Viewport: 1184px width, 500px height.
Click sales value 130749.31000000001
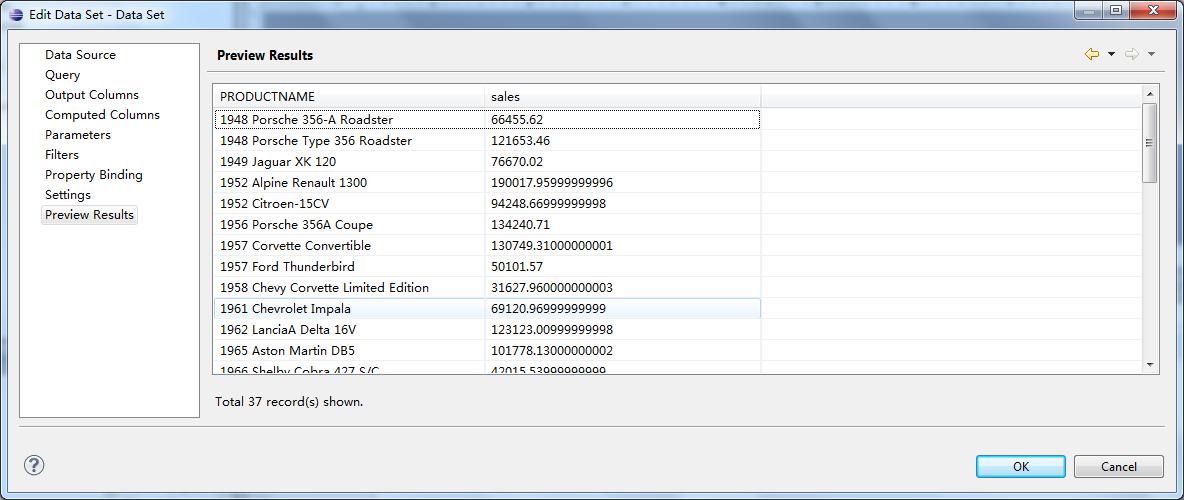tap(552, 245)
